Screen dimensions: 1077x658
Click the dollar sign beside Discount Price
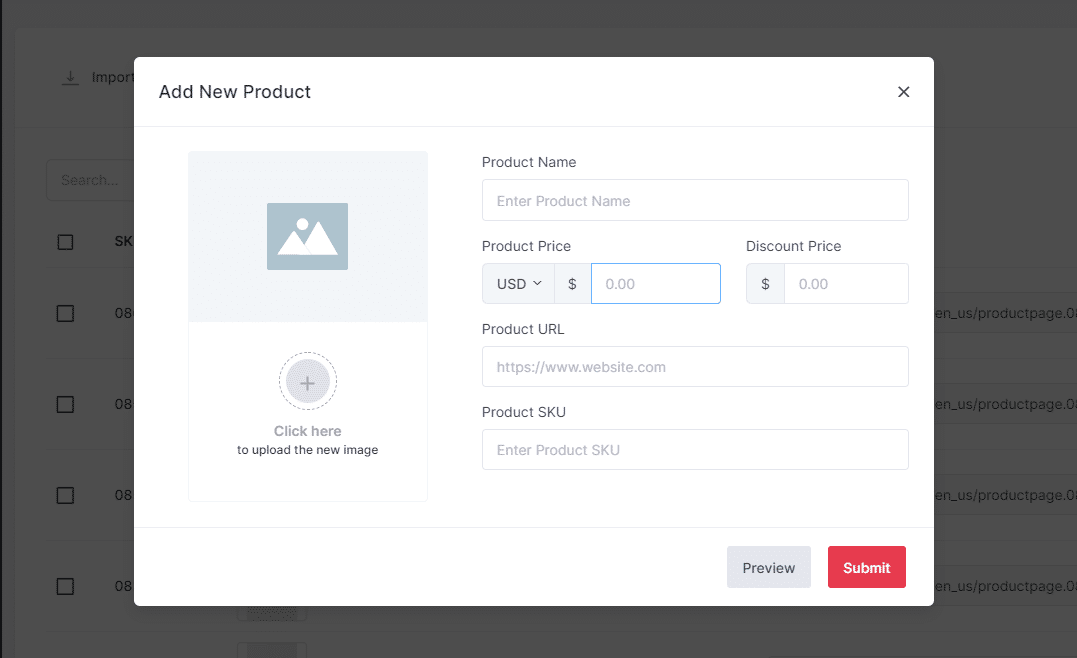765,284
